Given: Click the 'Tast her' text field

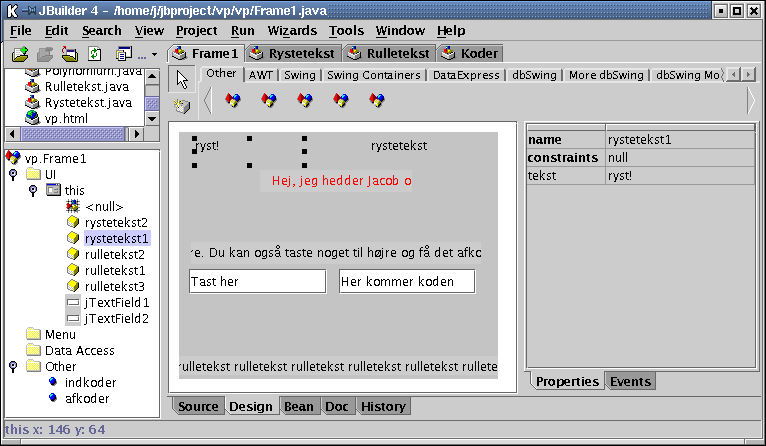Looking at the screenshot, I should coord(257,281).
